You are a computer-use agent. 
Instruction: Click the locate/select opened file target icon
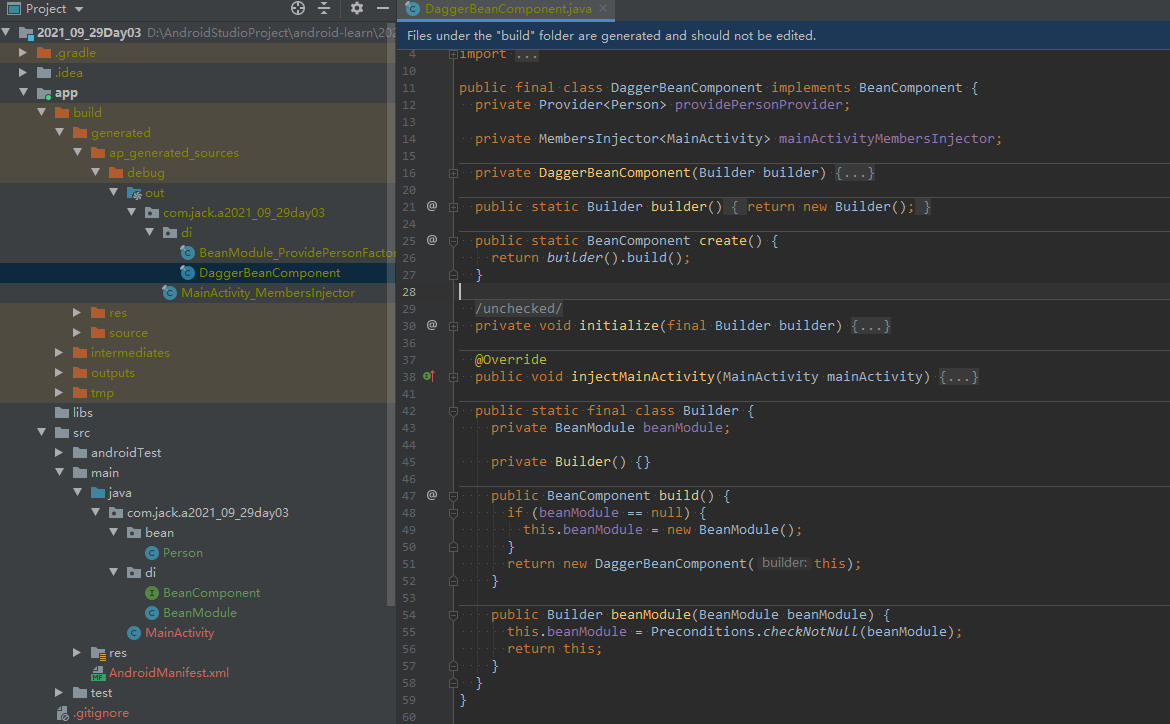pyautogui.click(x=298, y=8)
